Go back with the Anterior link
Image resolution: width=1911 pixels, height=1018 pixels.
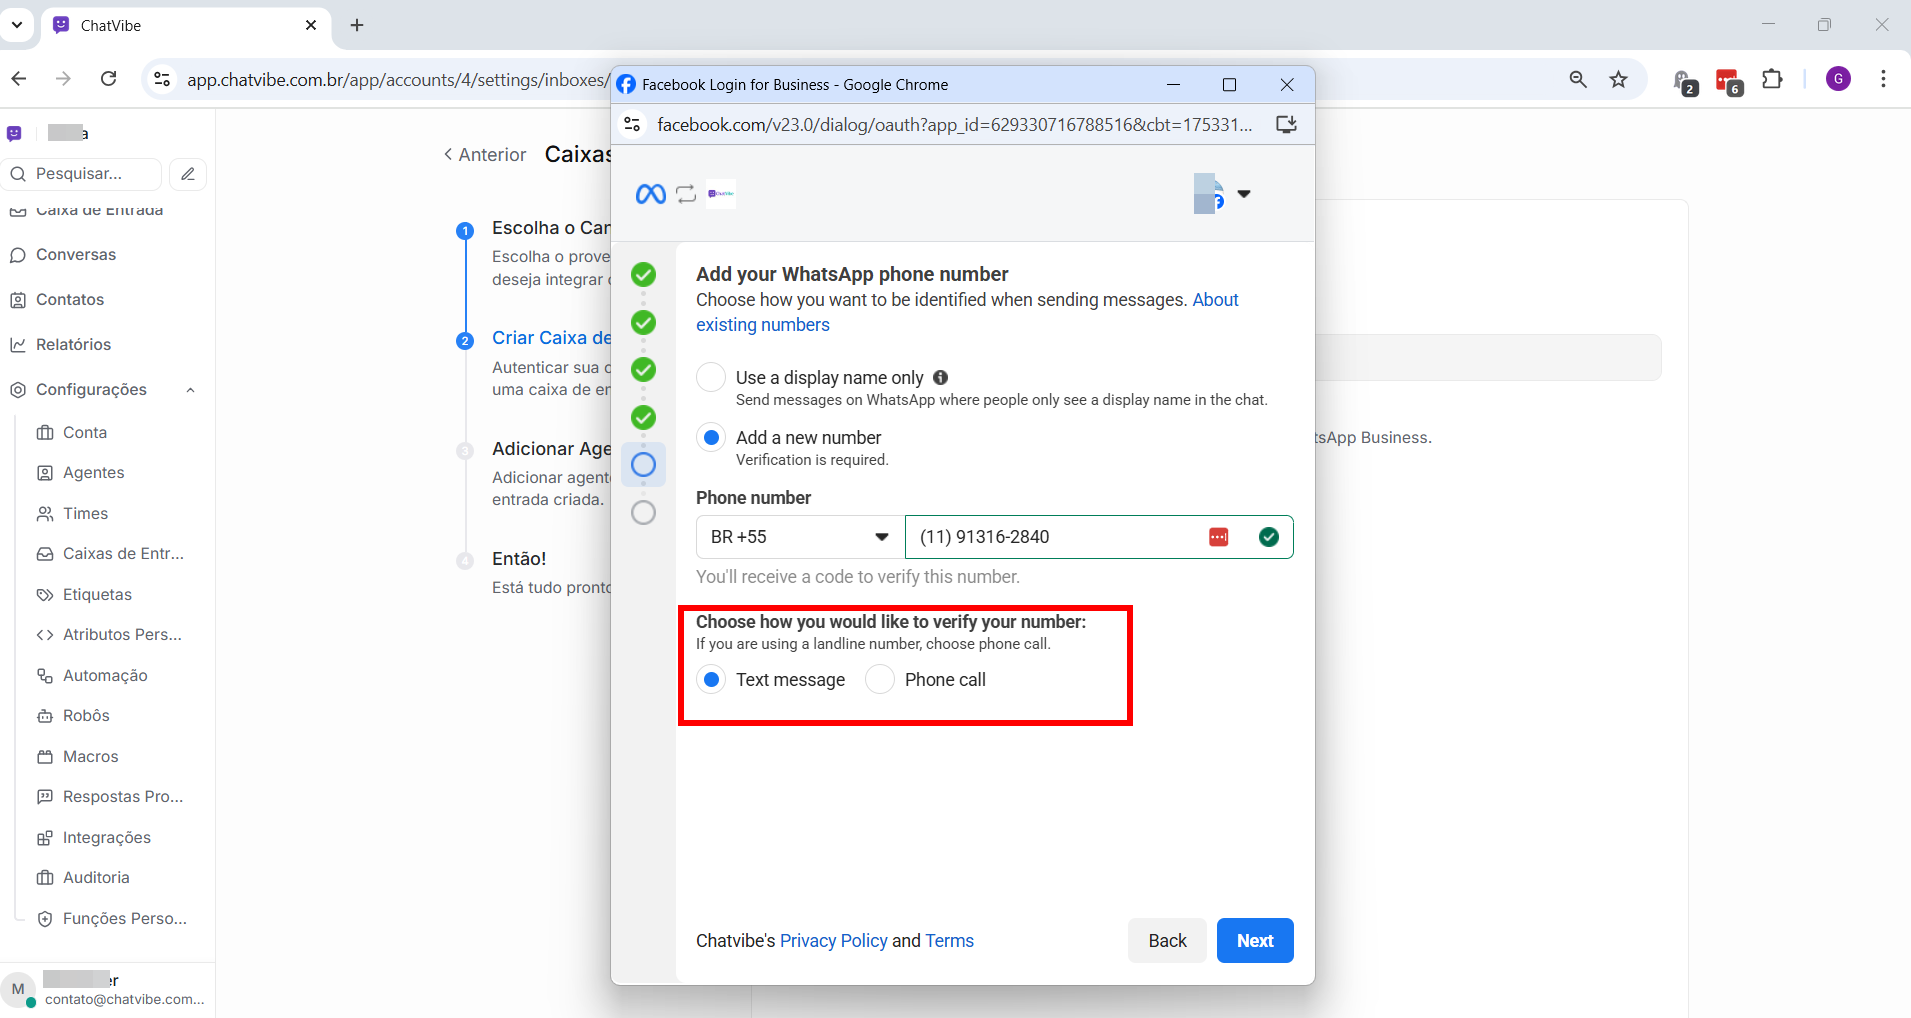(485, 155)
